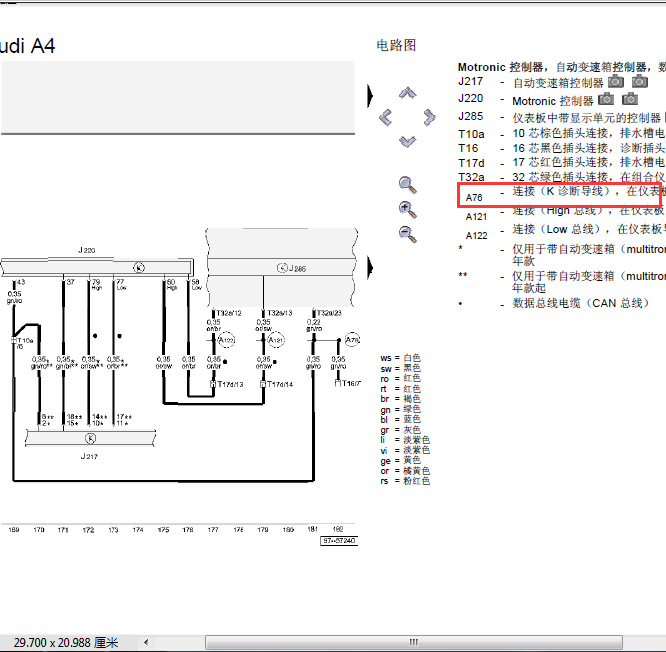This screenshot has height=652, width=666.
Task: Click track number 175 on bottom scale
Action: point(163,530)
